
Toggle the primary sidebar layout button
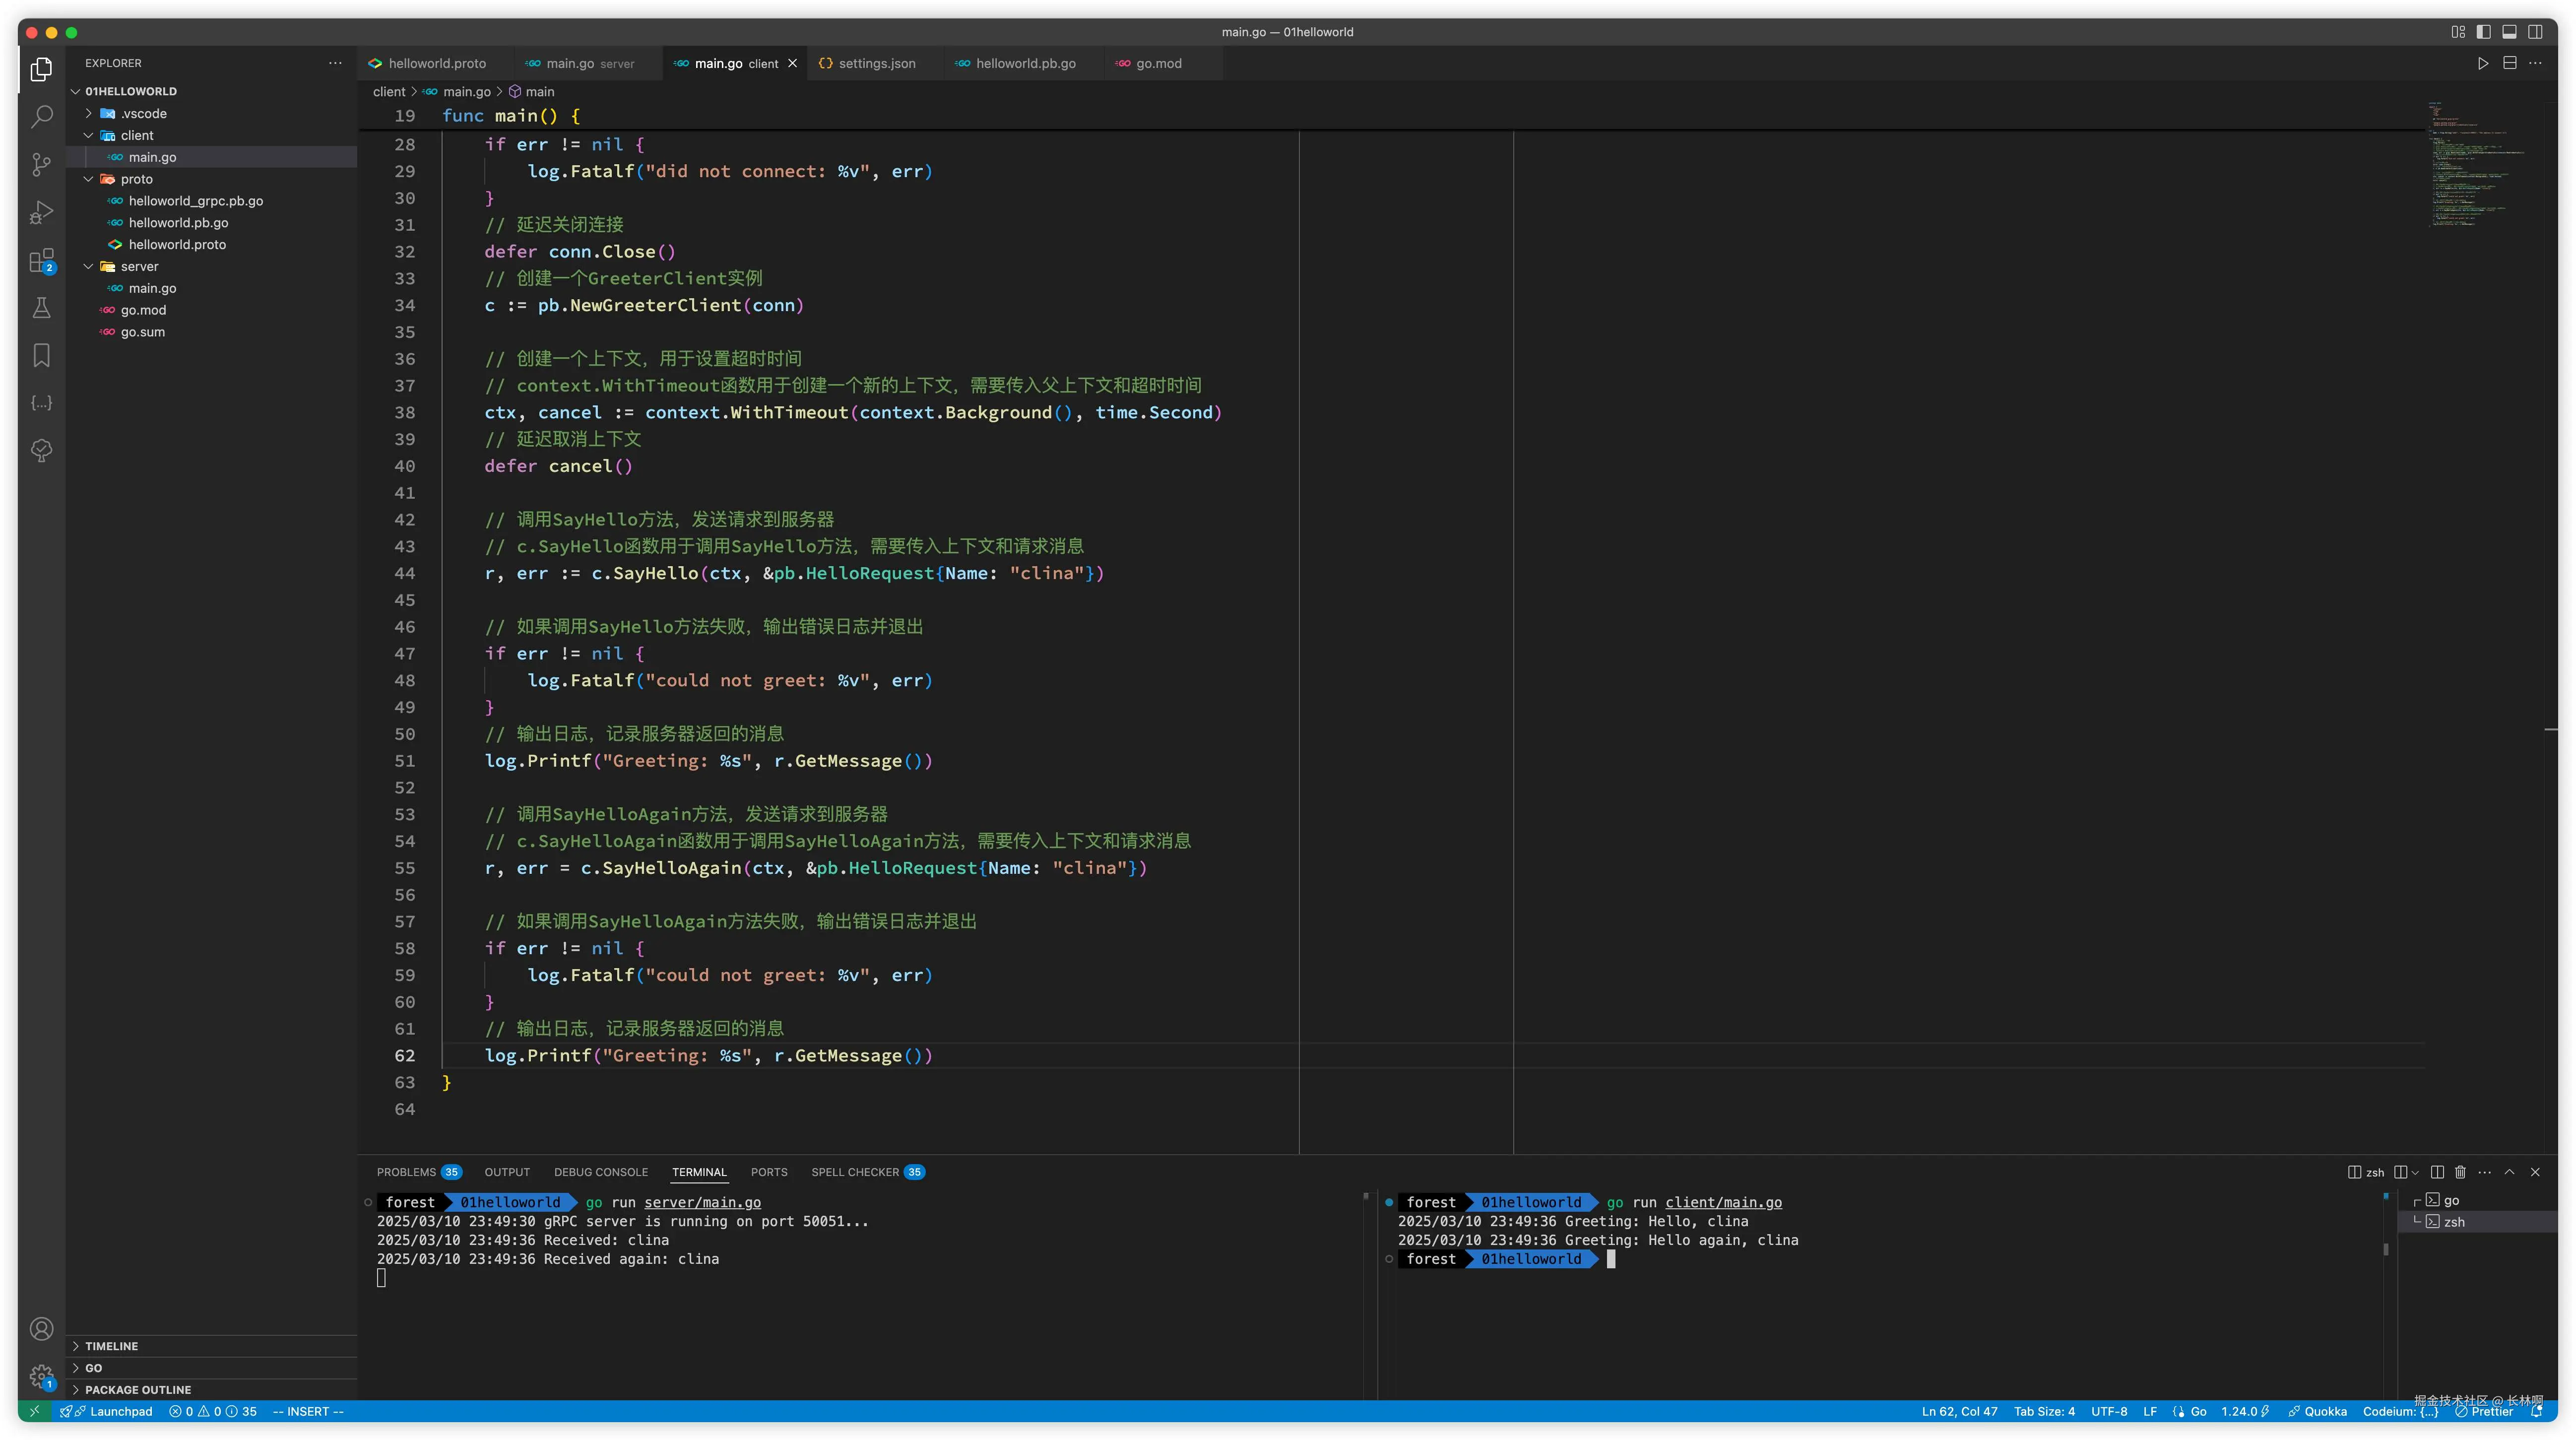(2483, 32)
